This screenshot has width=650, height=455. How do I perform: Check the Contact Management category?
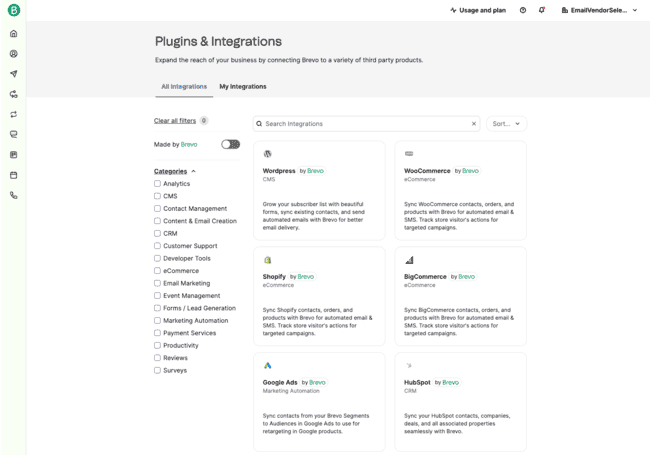click(157, 208)
